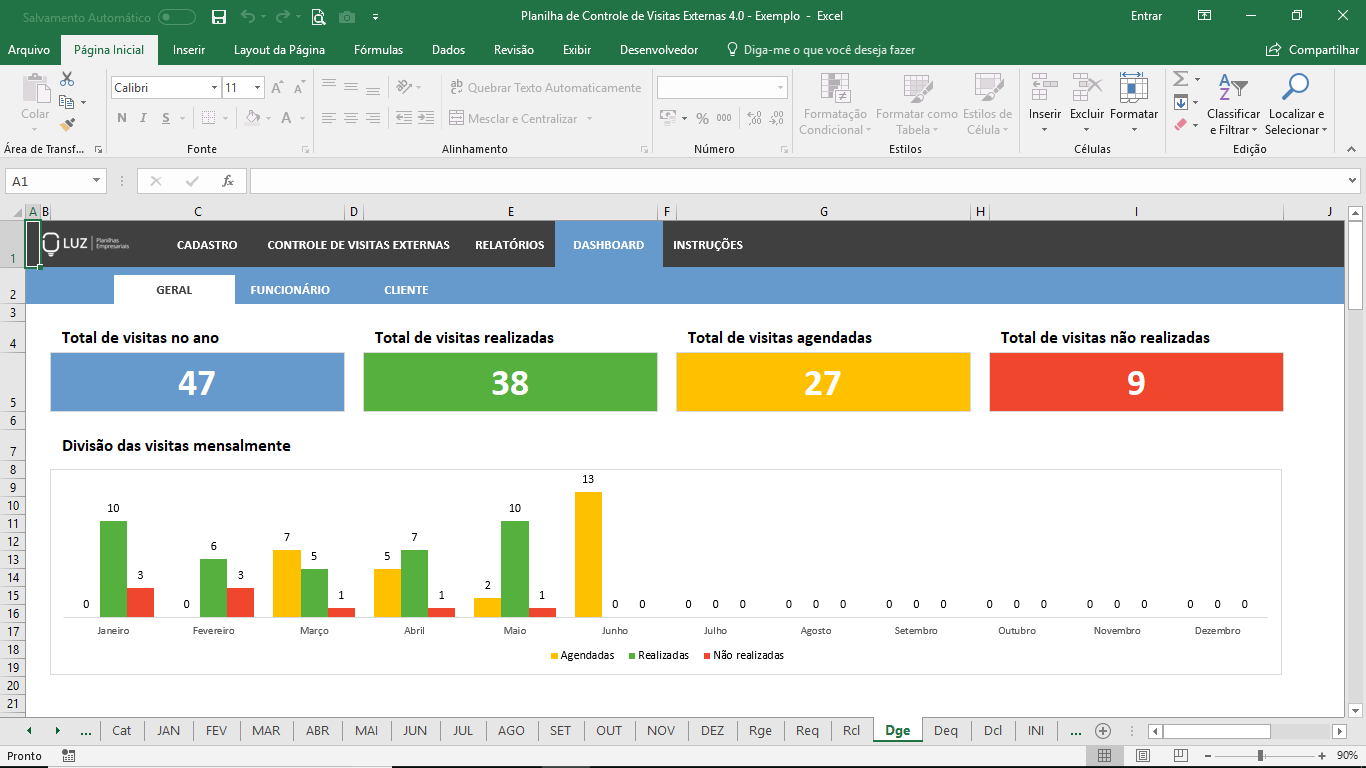Click the Save icon in title bar
This screenshot has height=768, width=1366.
coord(219,16)
